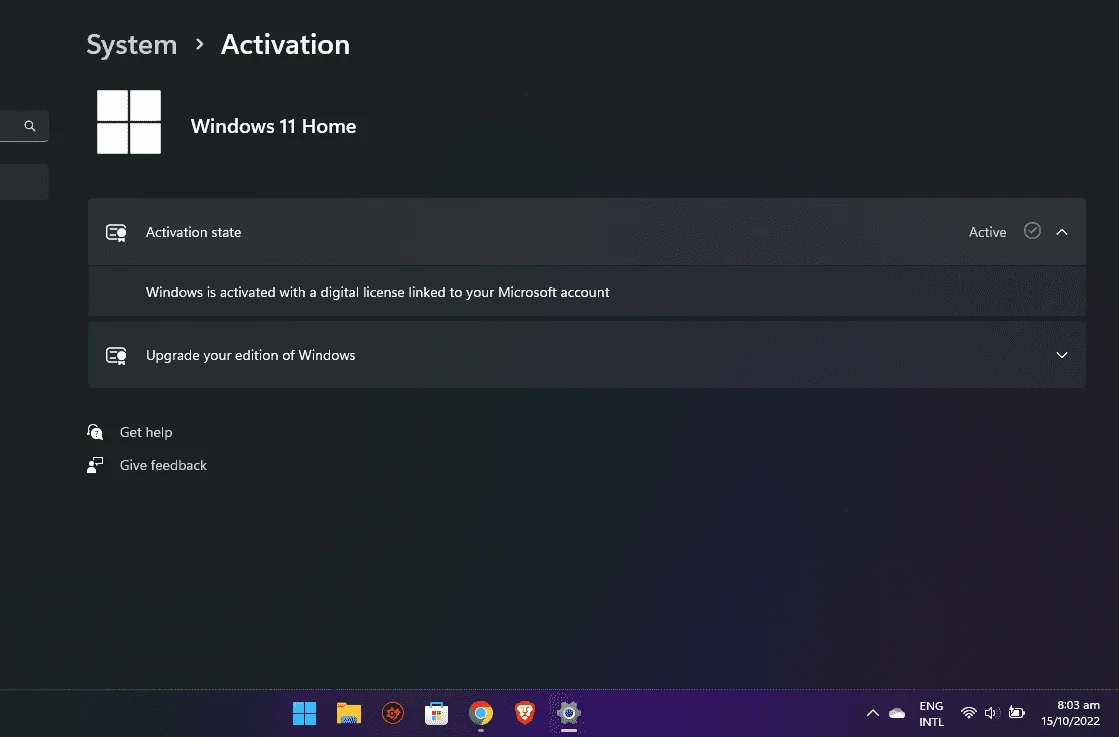Viewport: 1119px width, 737px height.
Task: Open File Explorer from the taskbar
Action: coord(349,713)
